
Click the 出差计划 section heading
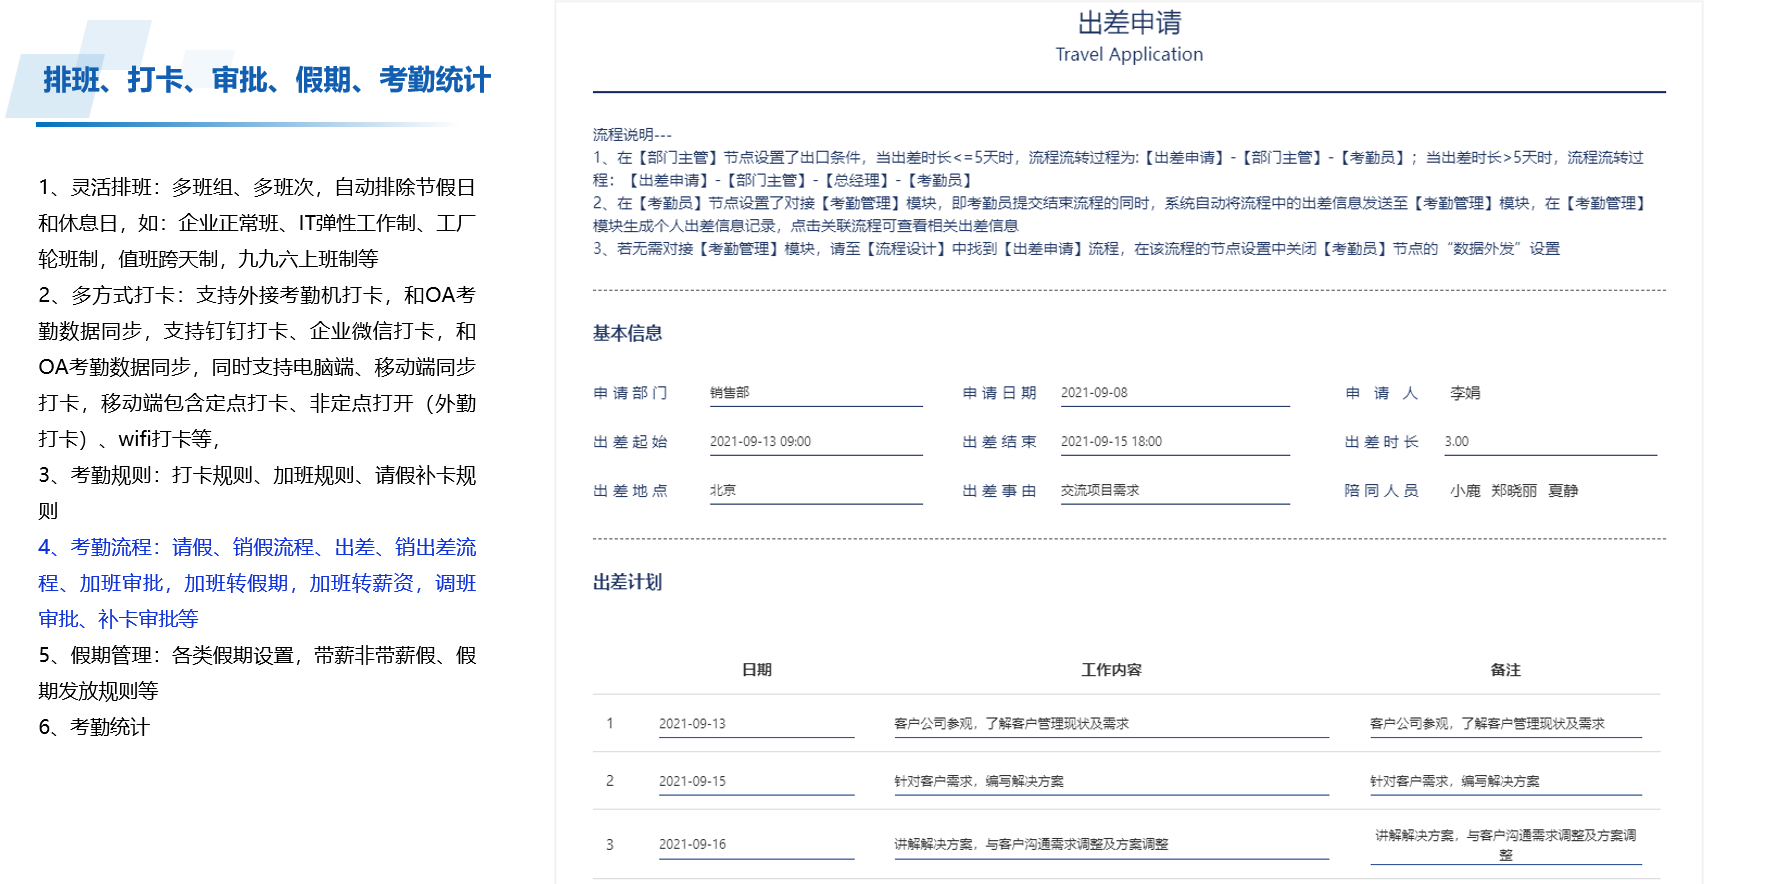627,583
